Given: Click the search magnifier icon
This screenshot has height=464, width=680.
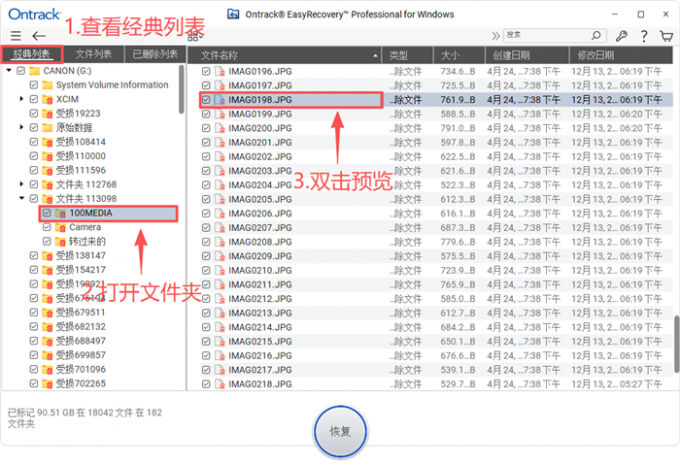Looking at the screenshot, I should pos(596,35).
